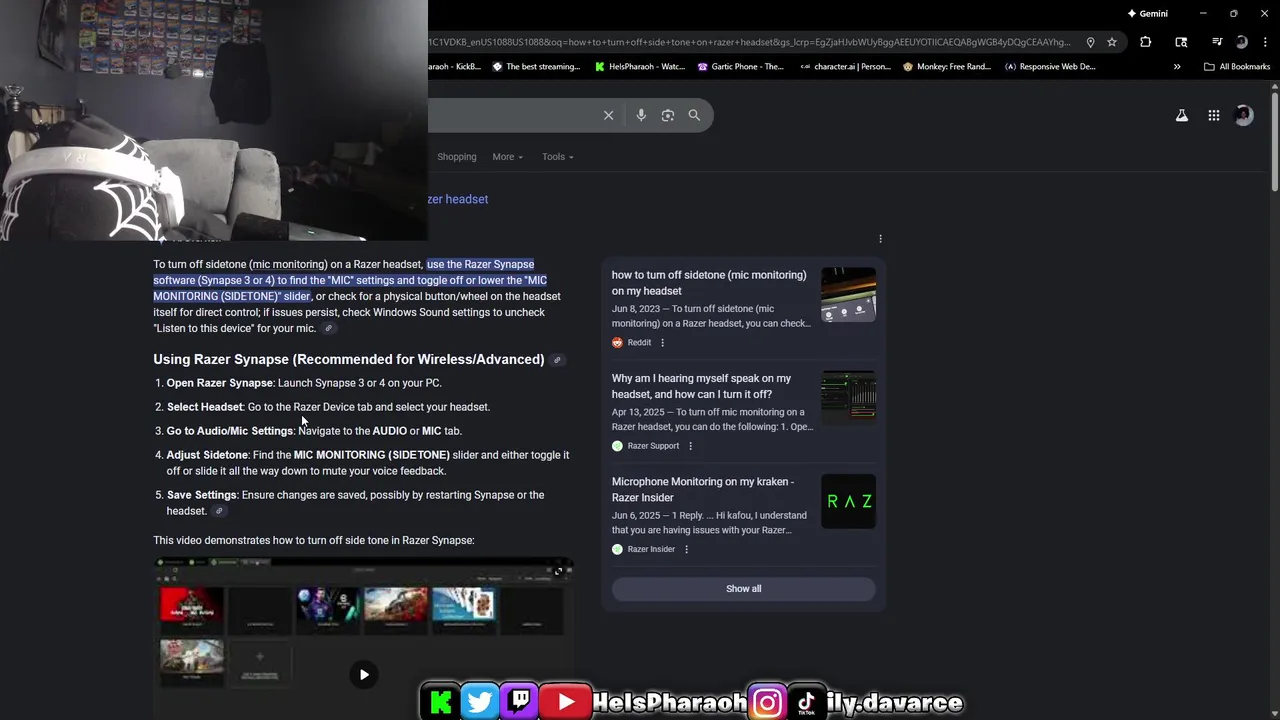Click the page vertical scrollbar
The width and height of the screenshot is (1280, 720).
click(1274, 140)
